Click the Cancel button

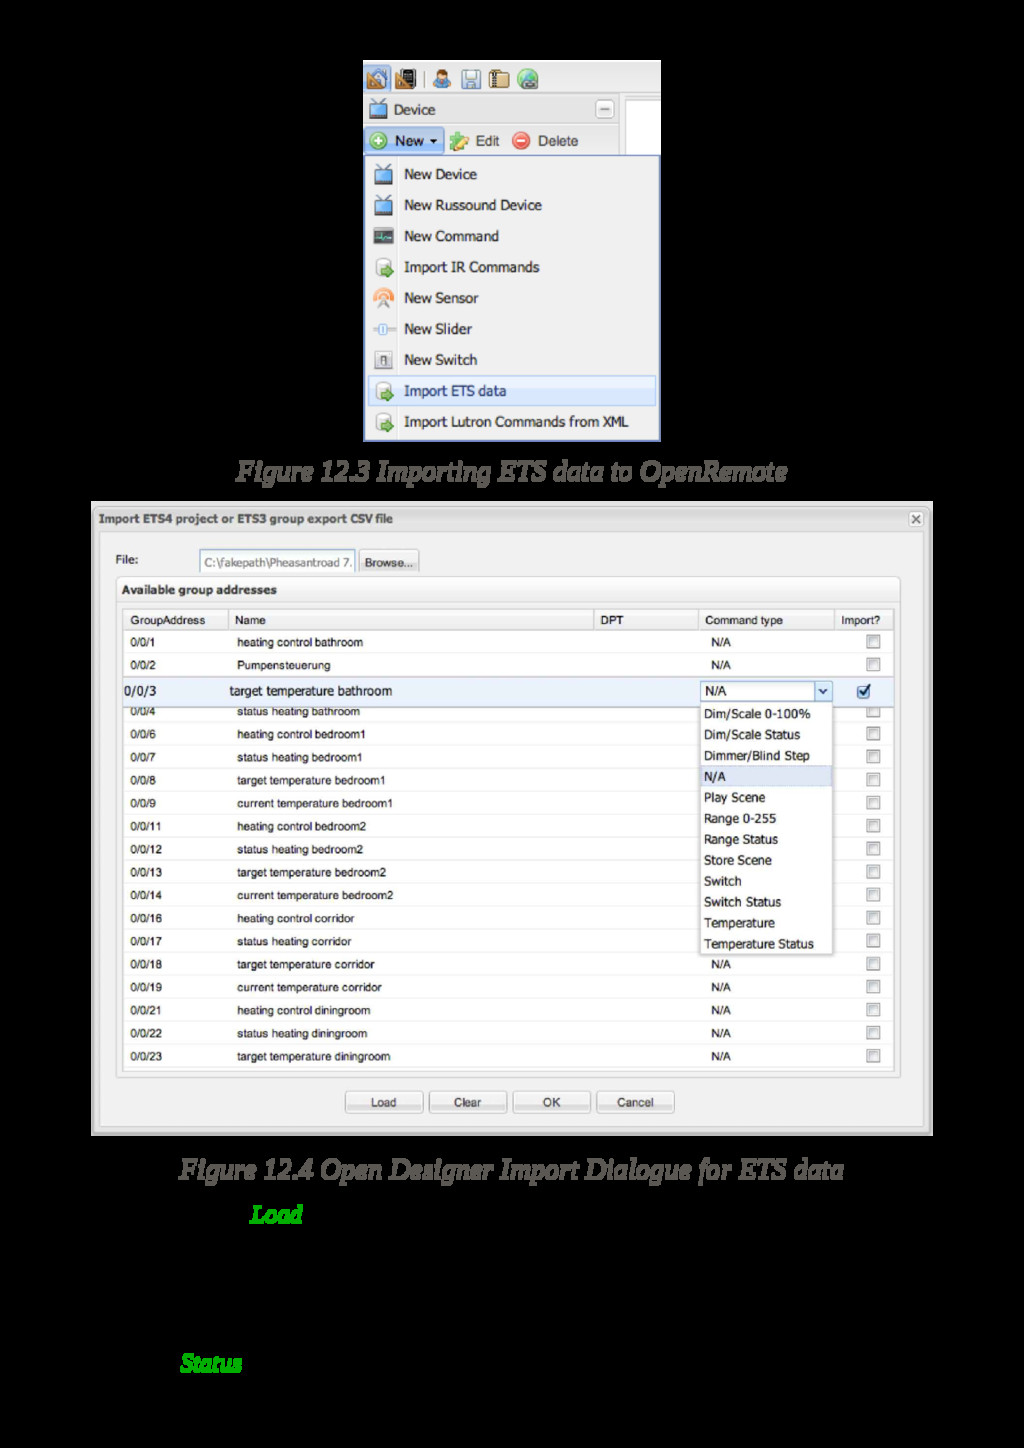[635, 1102]
